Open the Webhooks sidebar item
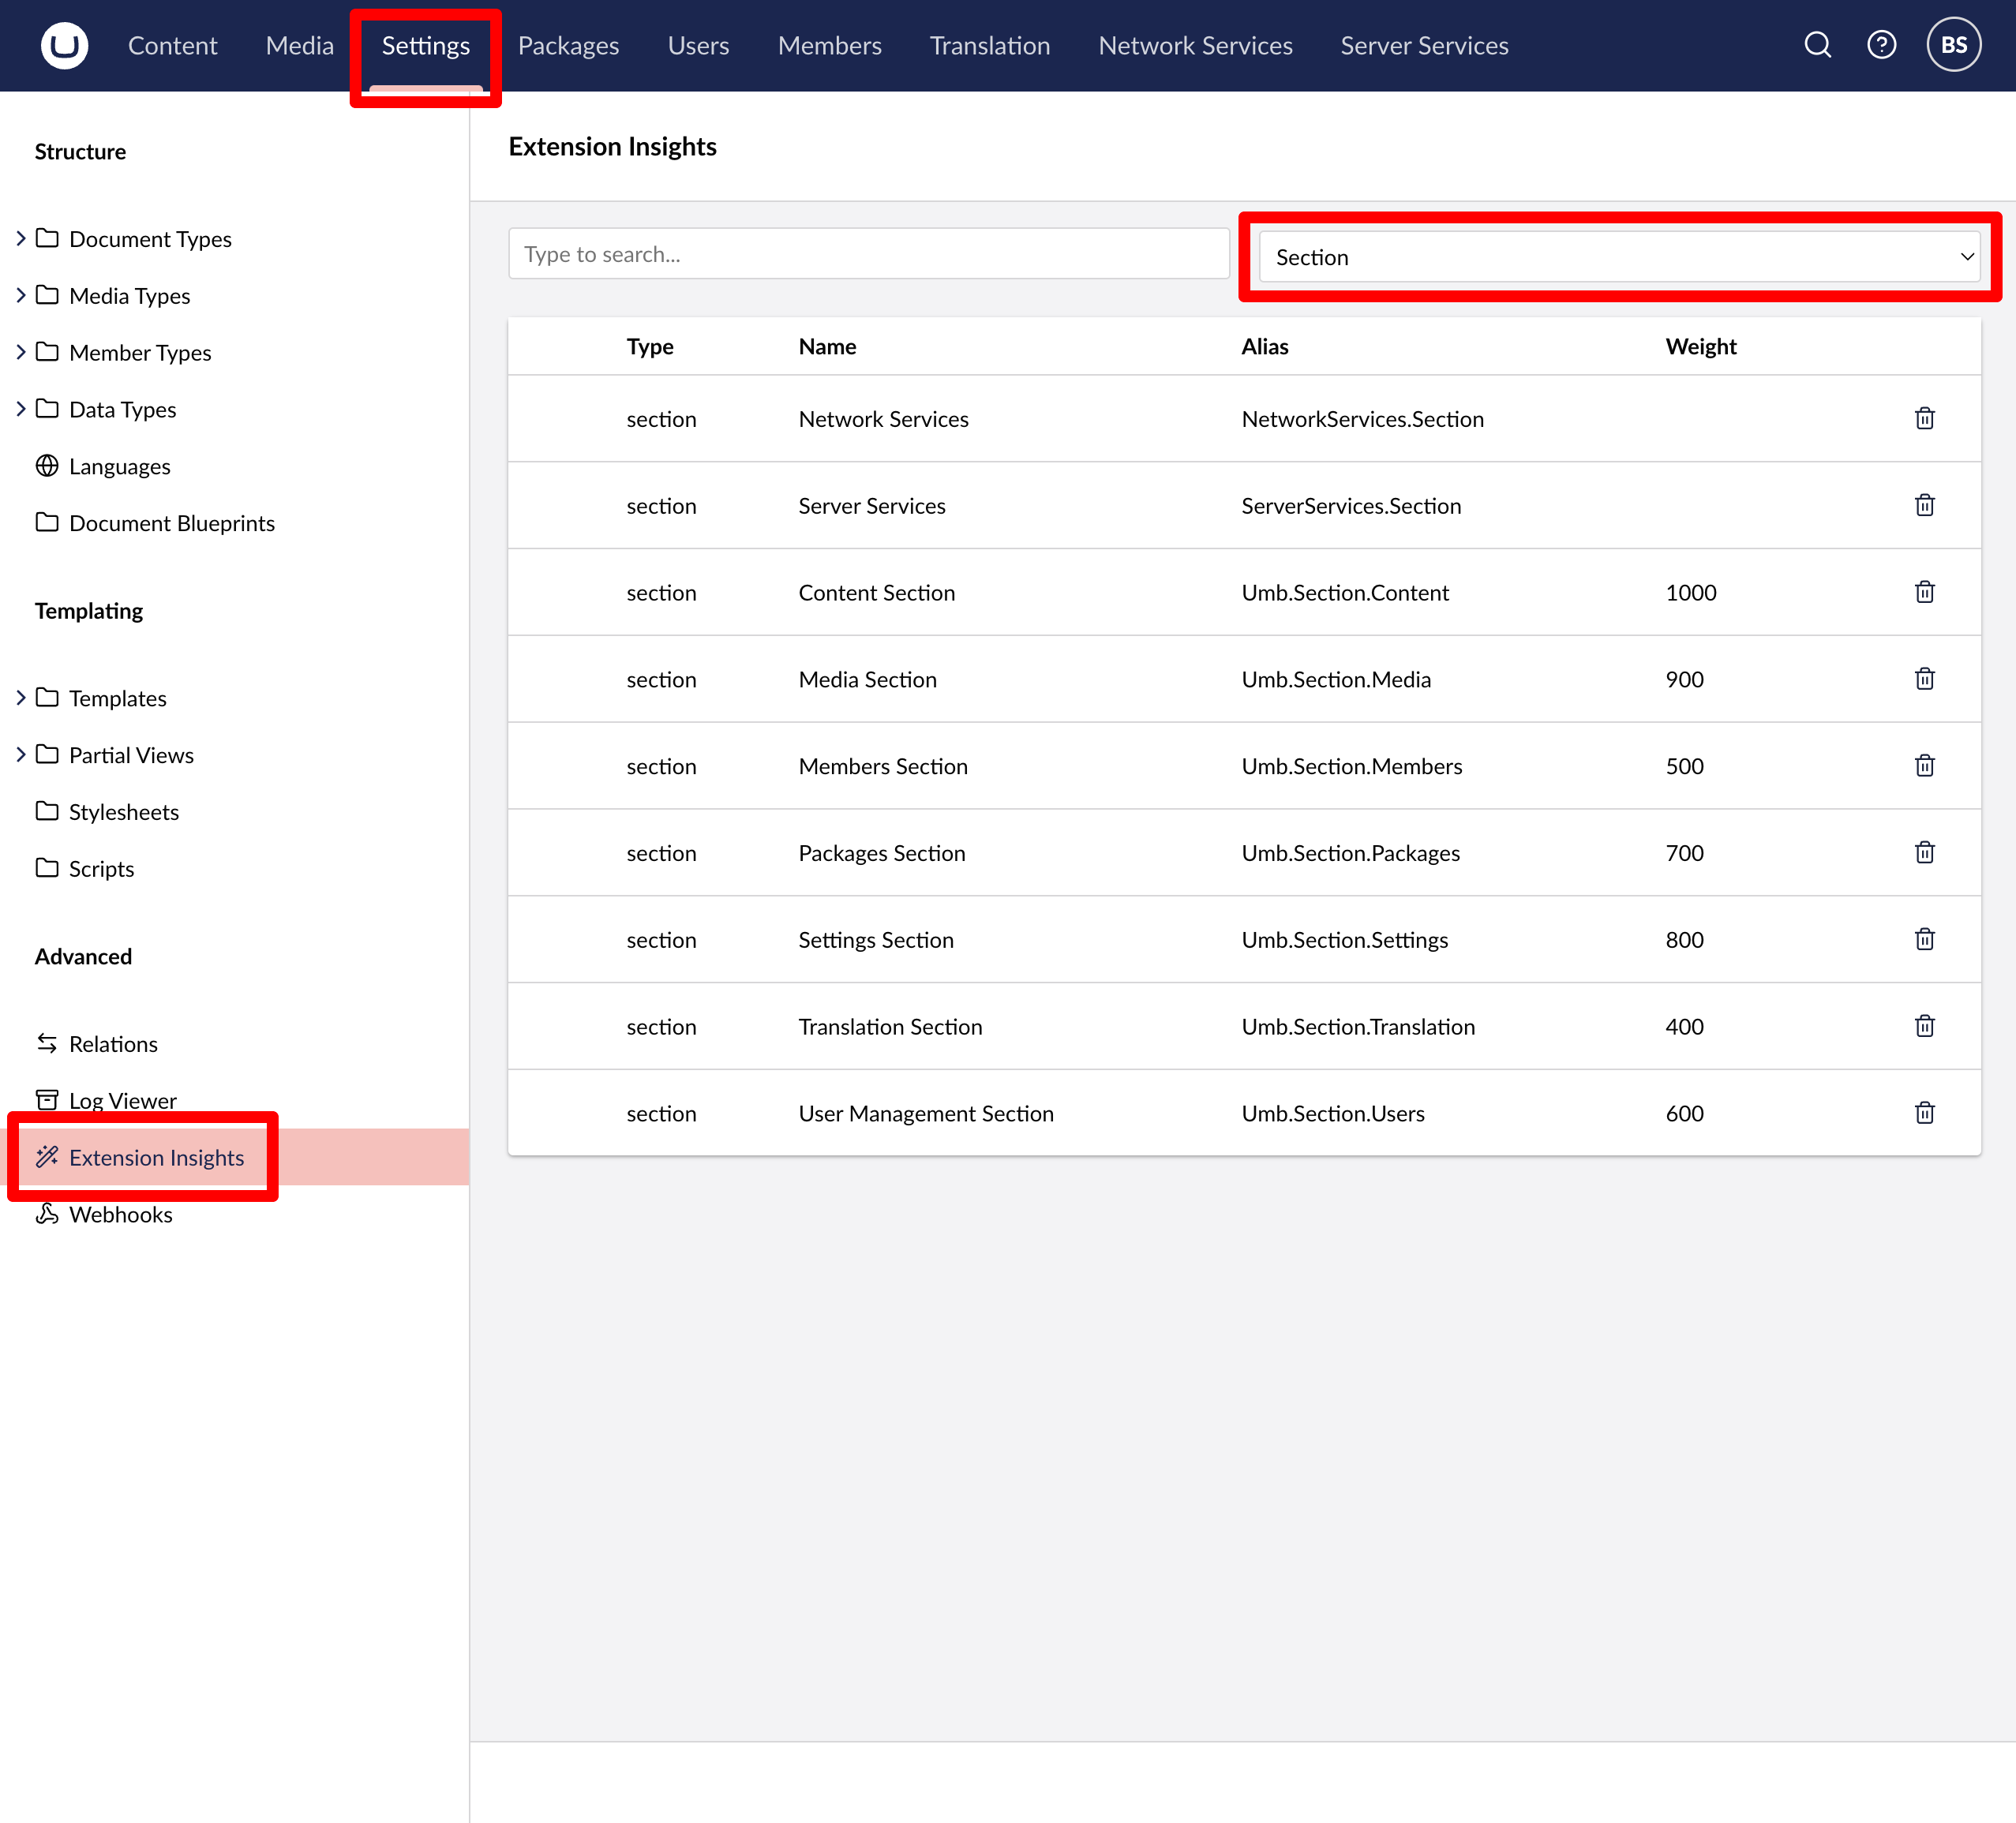This screenshot has height=1823, width=2016. (x=120, y=1214)
